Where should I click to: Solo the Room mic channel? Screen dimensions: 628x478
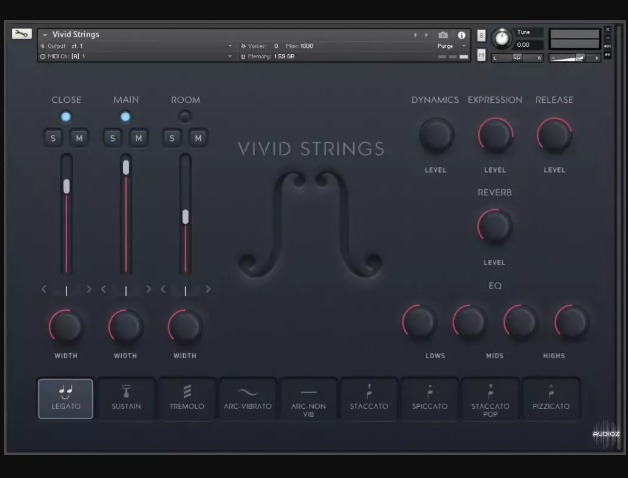[172, 138]
